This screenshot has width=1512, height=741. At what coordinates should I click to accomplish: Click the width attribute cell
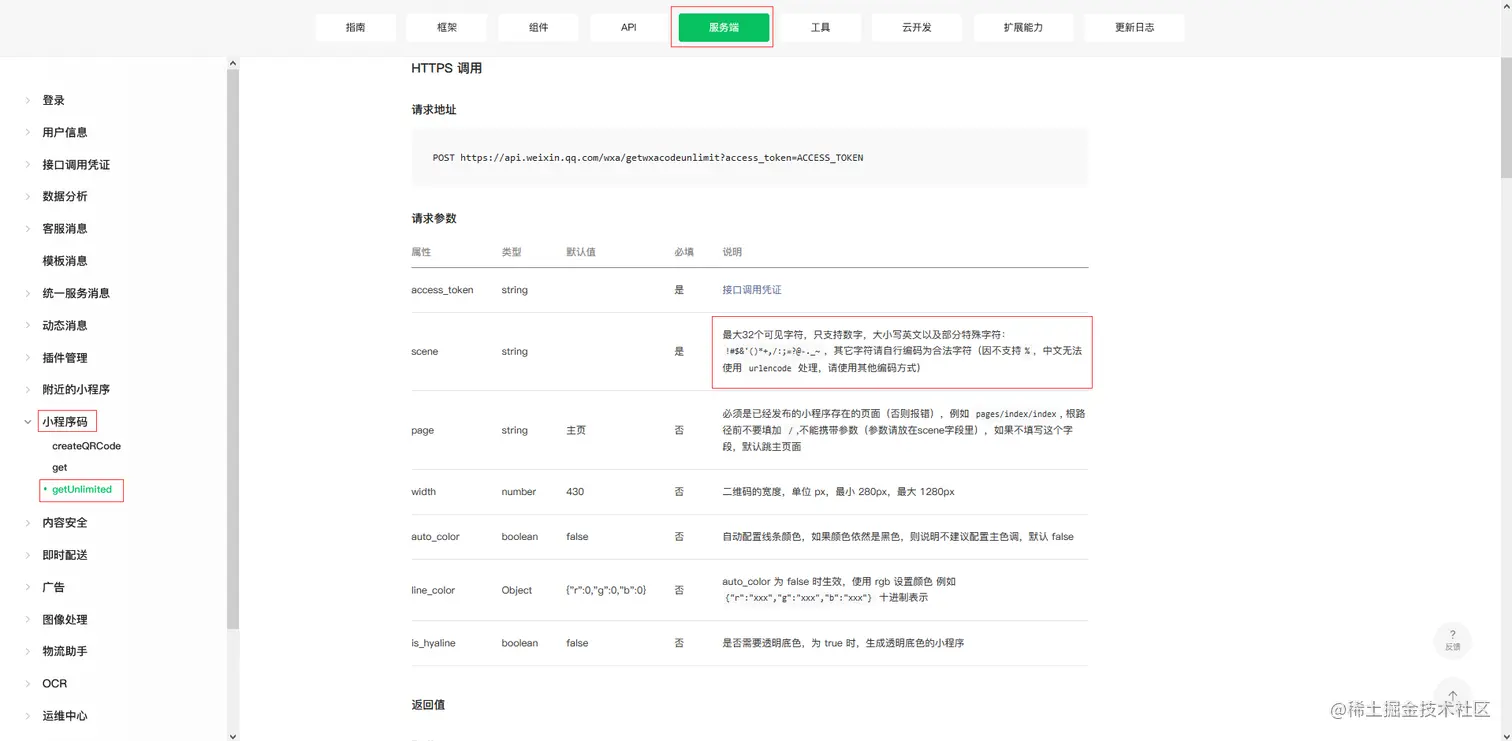tap(424, 492)
